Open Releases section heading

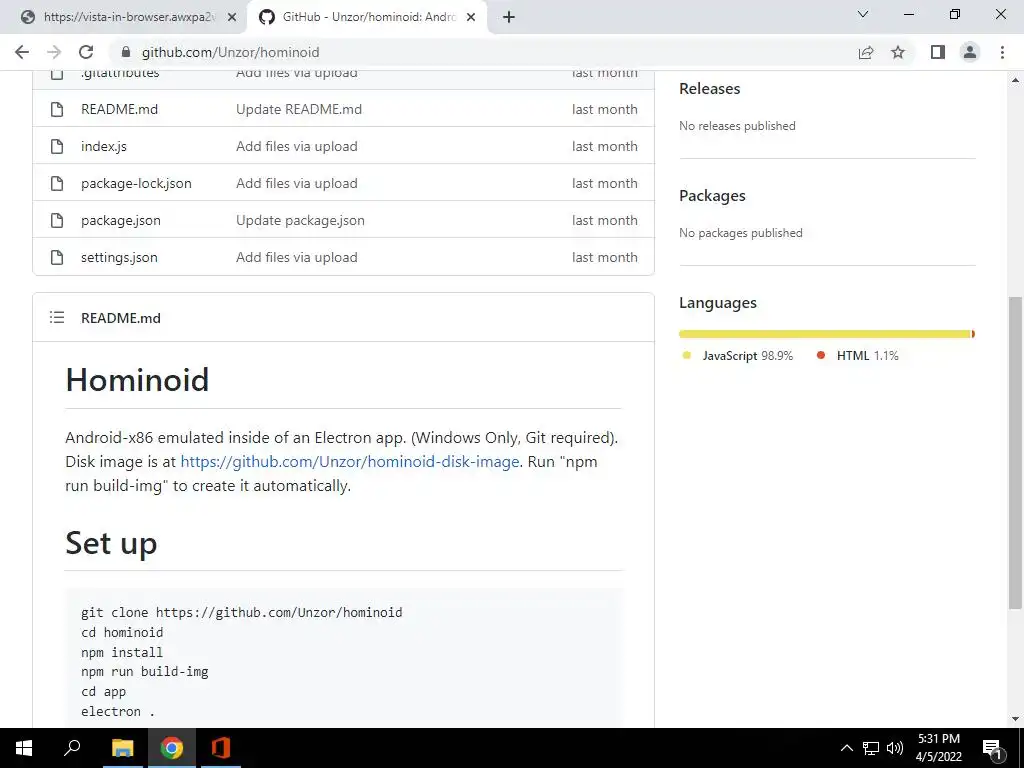tap(710, 89)
